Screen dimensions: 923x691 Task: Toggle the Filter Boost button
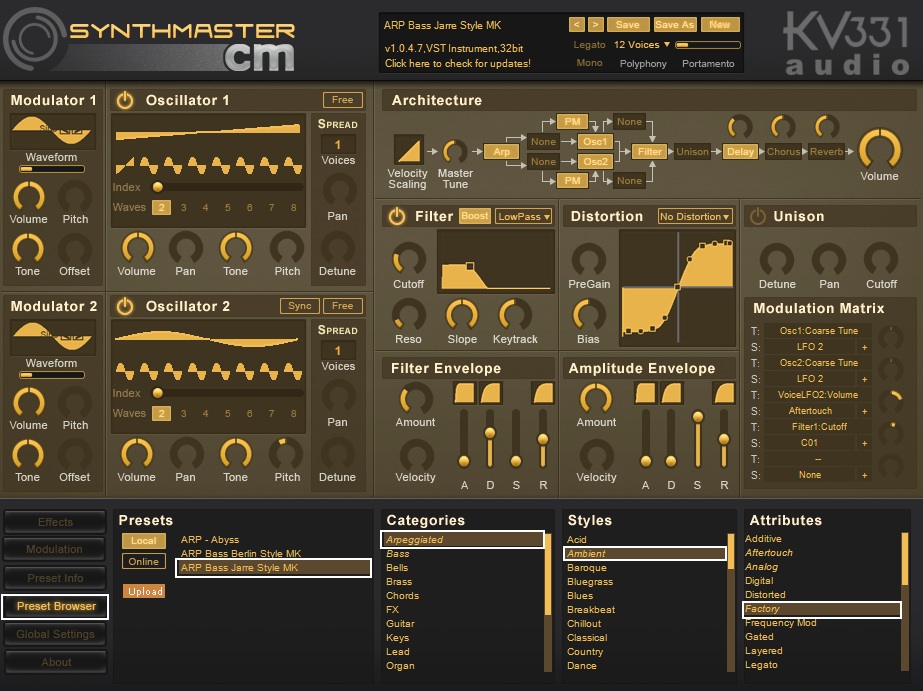pos(475,216)
